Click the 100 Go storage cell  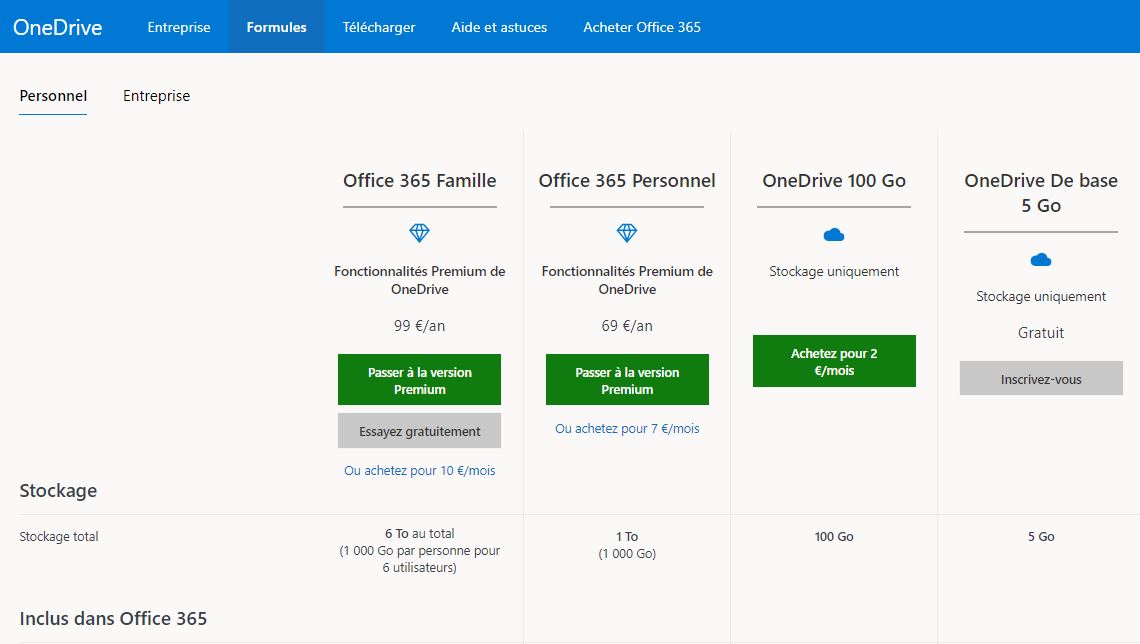[x=834, y=536]
